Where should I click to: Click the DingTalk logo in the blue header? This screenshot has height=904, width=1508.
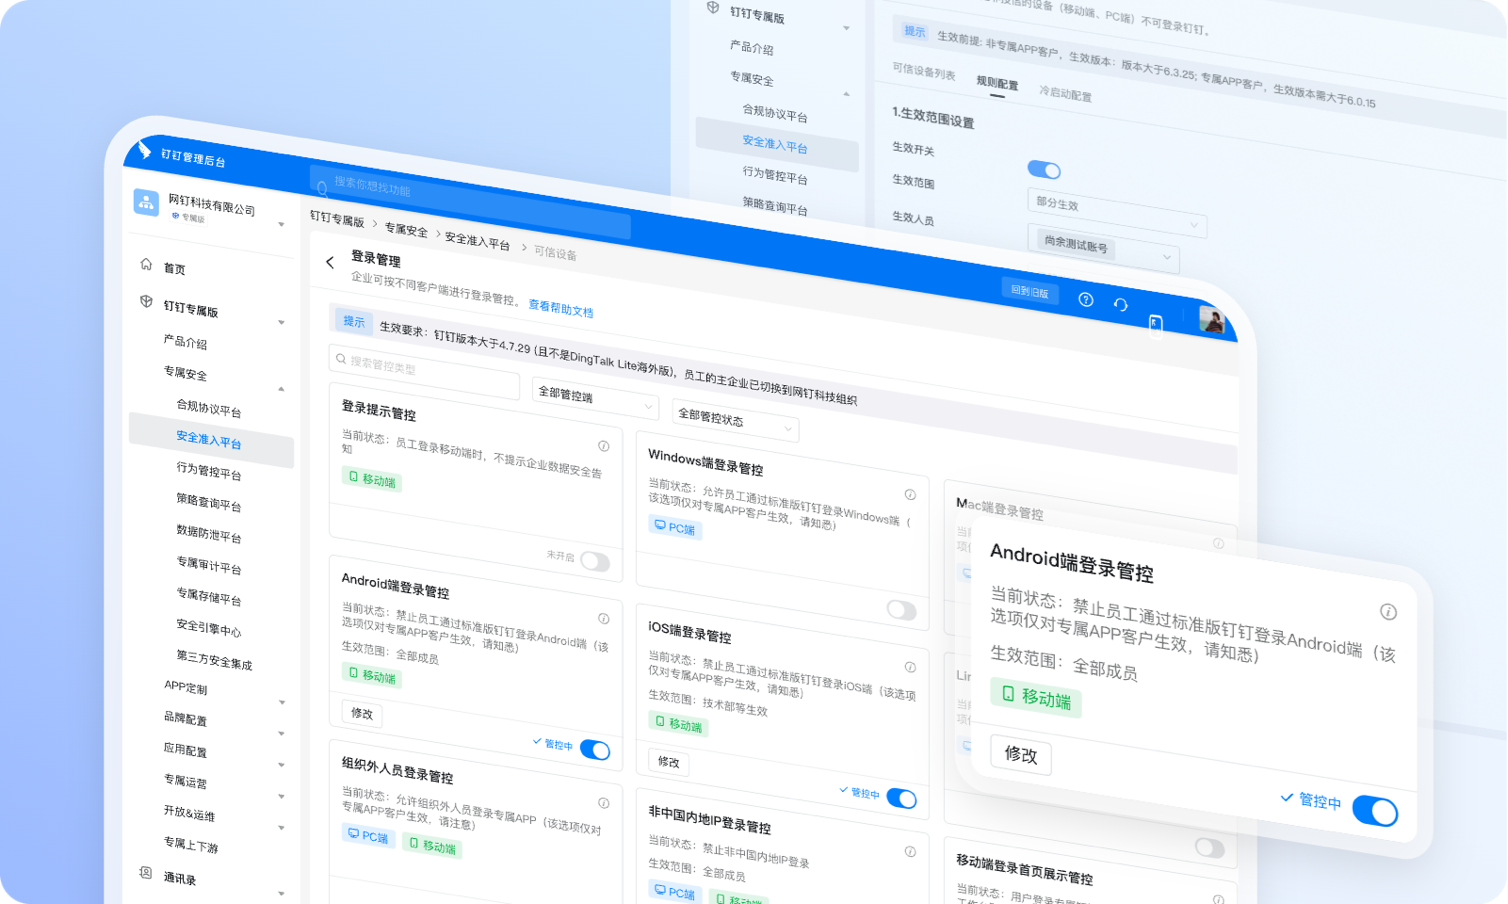click(x=144, y=150)
